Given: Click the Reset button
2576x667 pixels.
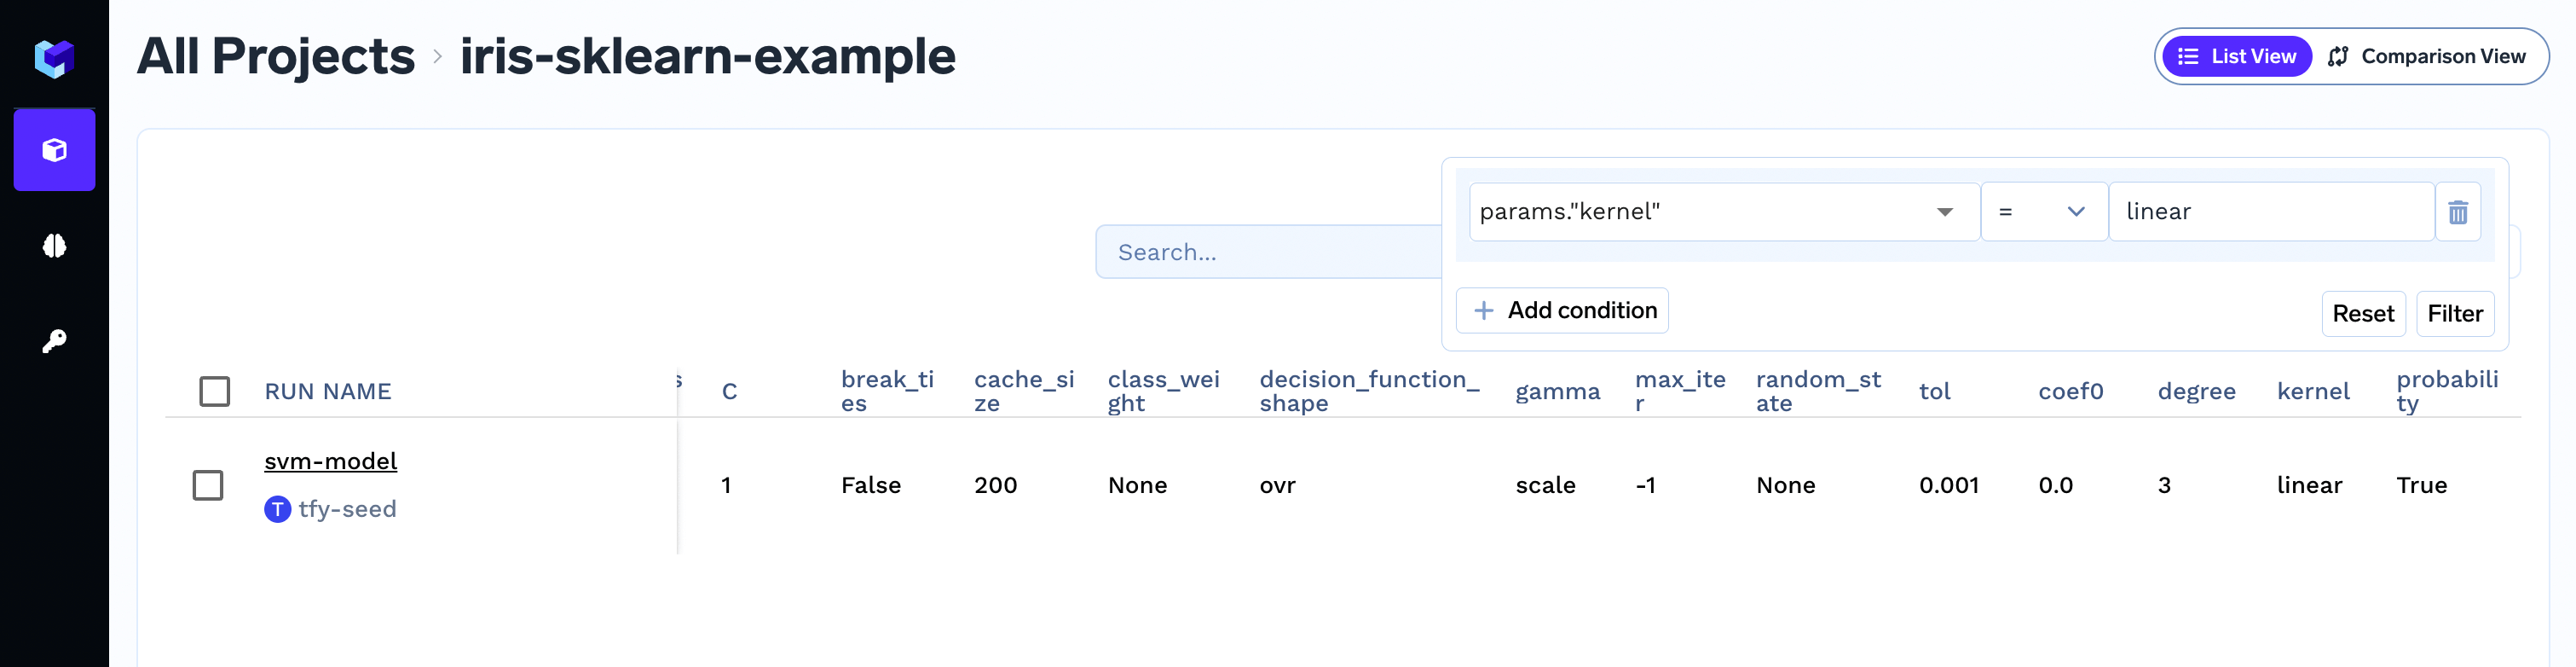Looking at the screenshot, I should pyautogui.click(x=2363, y=314).
